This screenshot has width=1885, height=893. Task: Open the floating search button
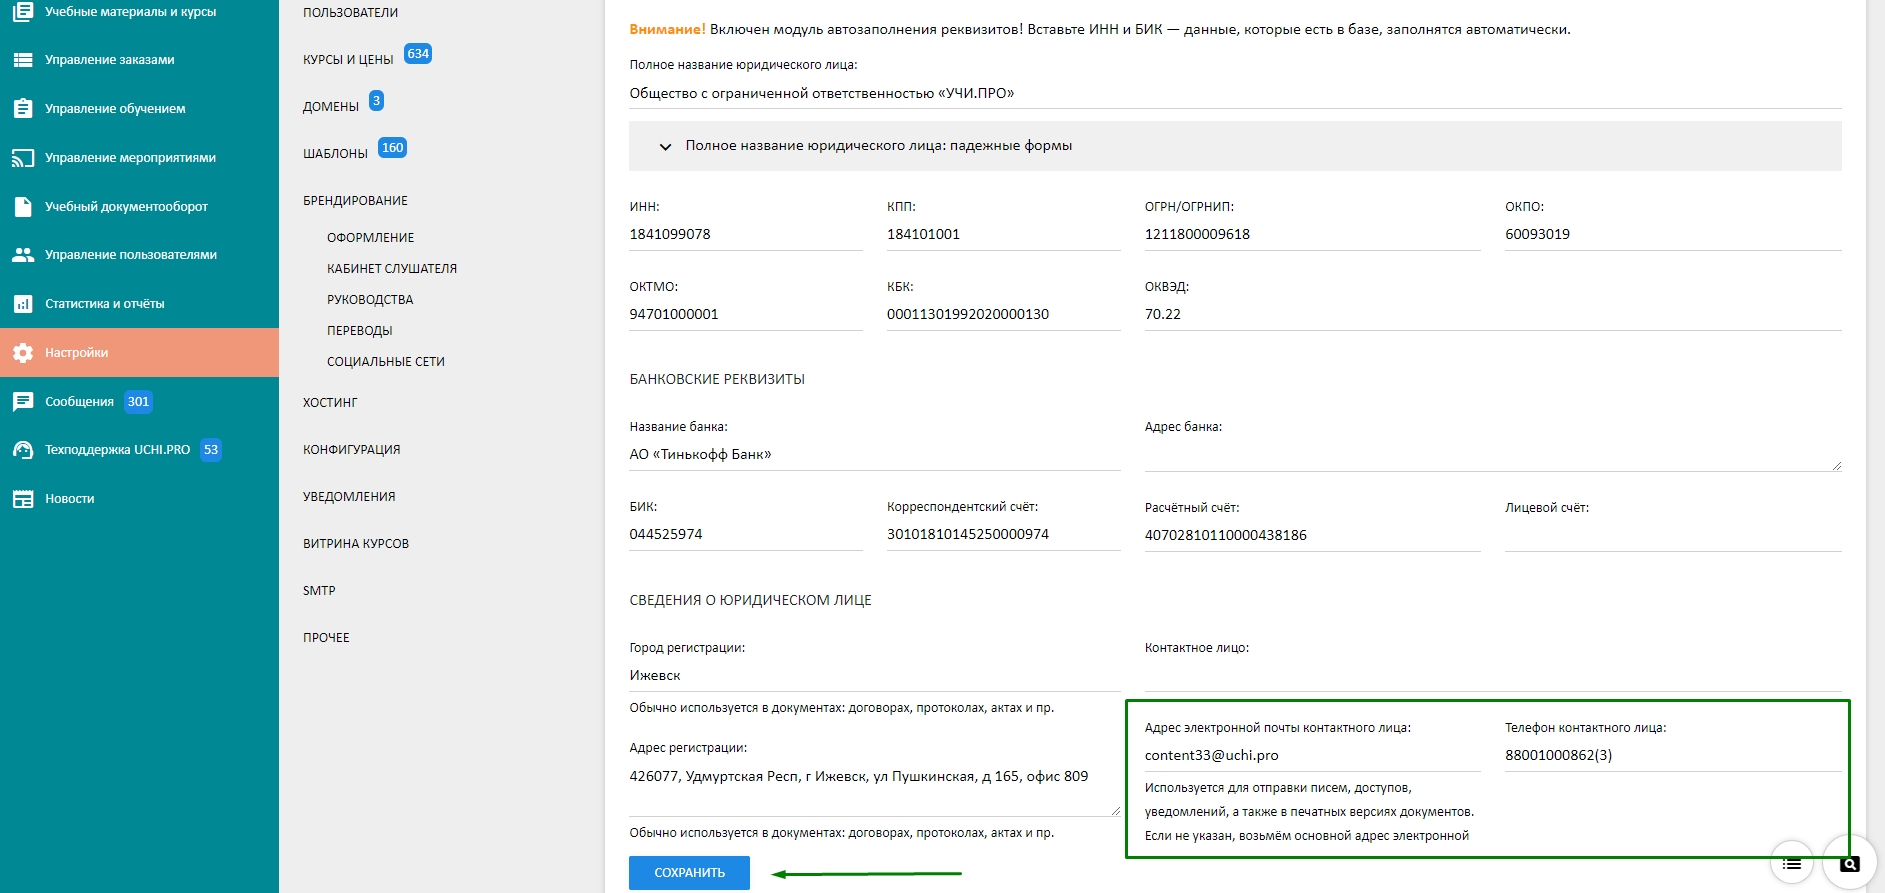click(x=1850, y=863)
